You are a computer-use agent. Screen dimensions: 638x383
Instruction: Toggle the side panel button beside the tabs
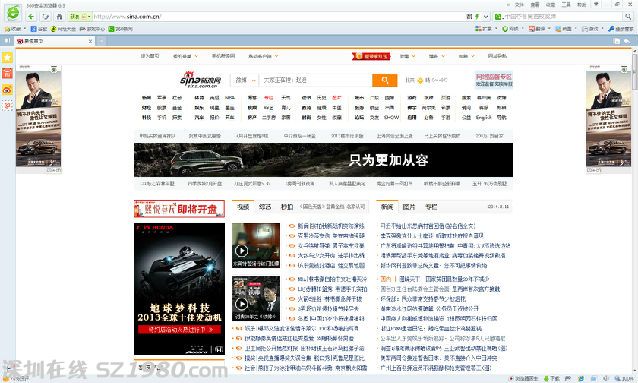coord(7,41)
